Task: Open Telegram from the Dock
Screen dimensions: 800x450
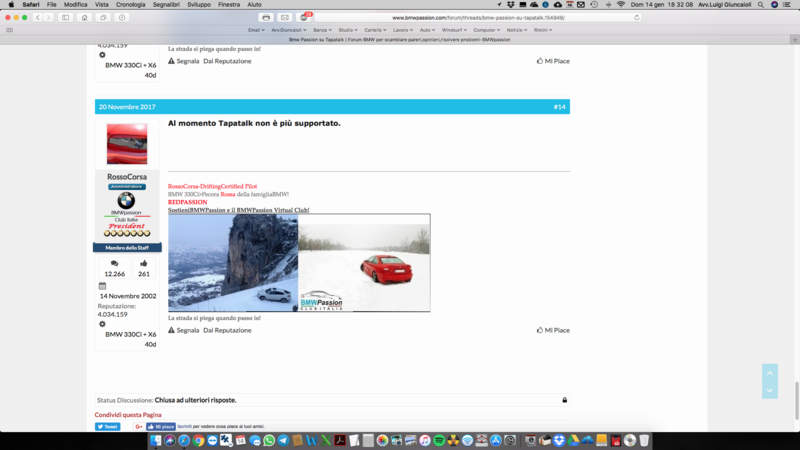Action: point(283,440)
